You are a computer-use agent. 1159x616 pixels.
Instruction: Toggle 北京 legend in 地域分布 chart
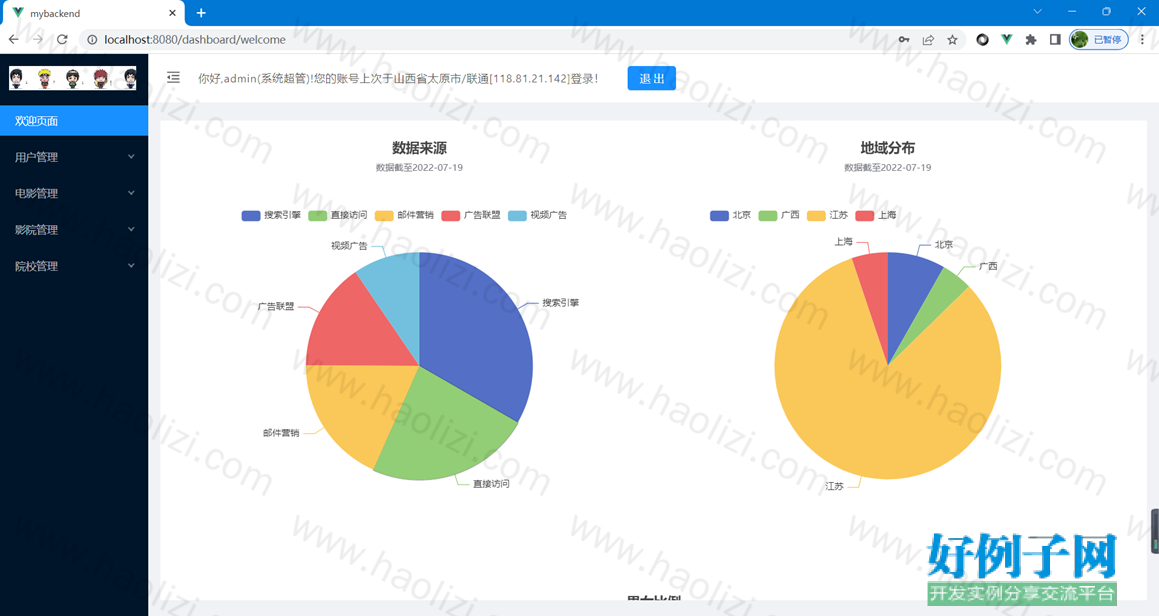pos(730,215)
